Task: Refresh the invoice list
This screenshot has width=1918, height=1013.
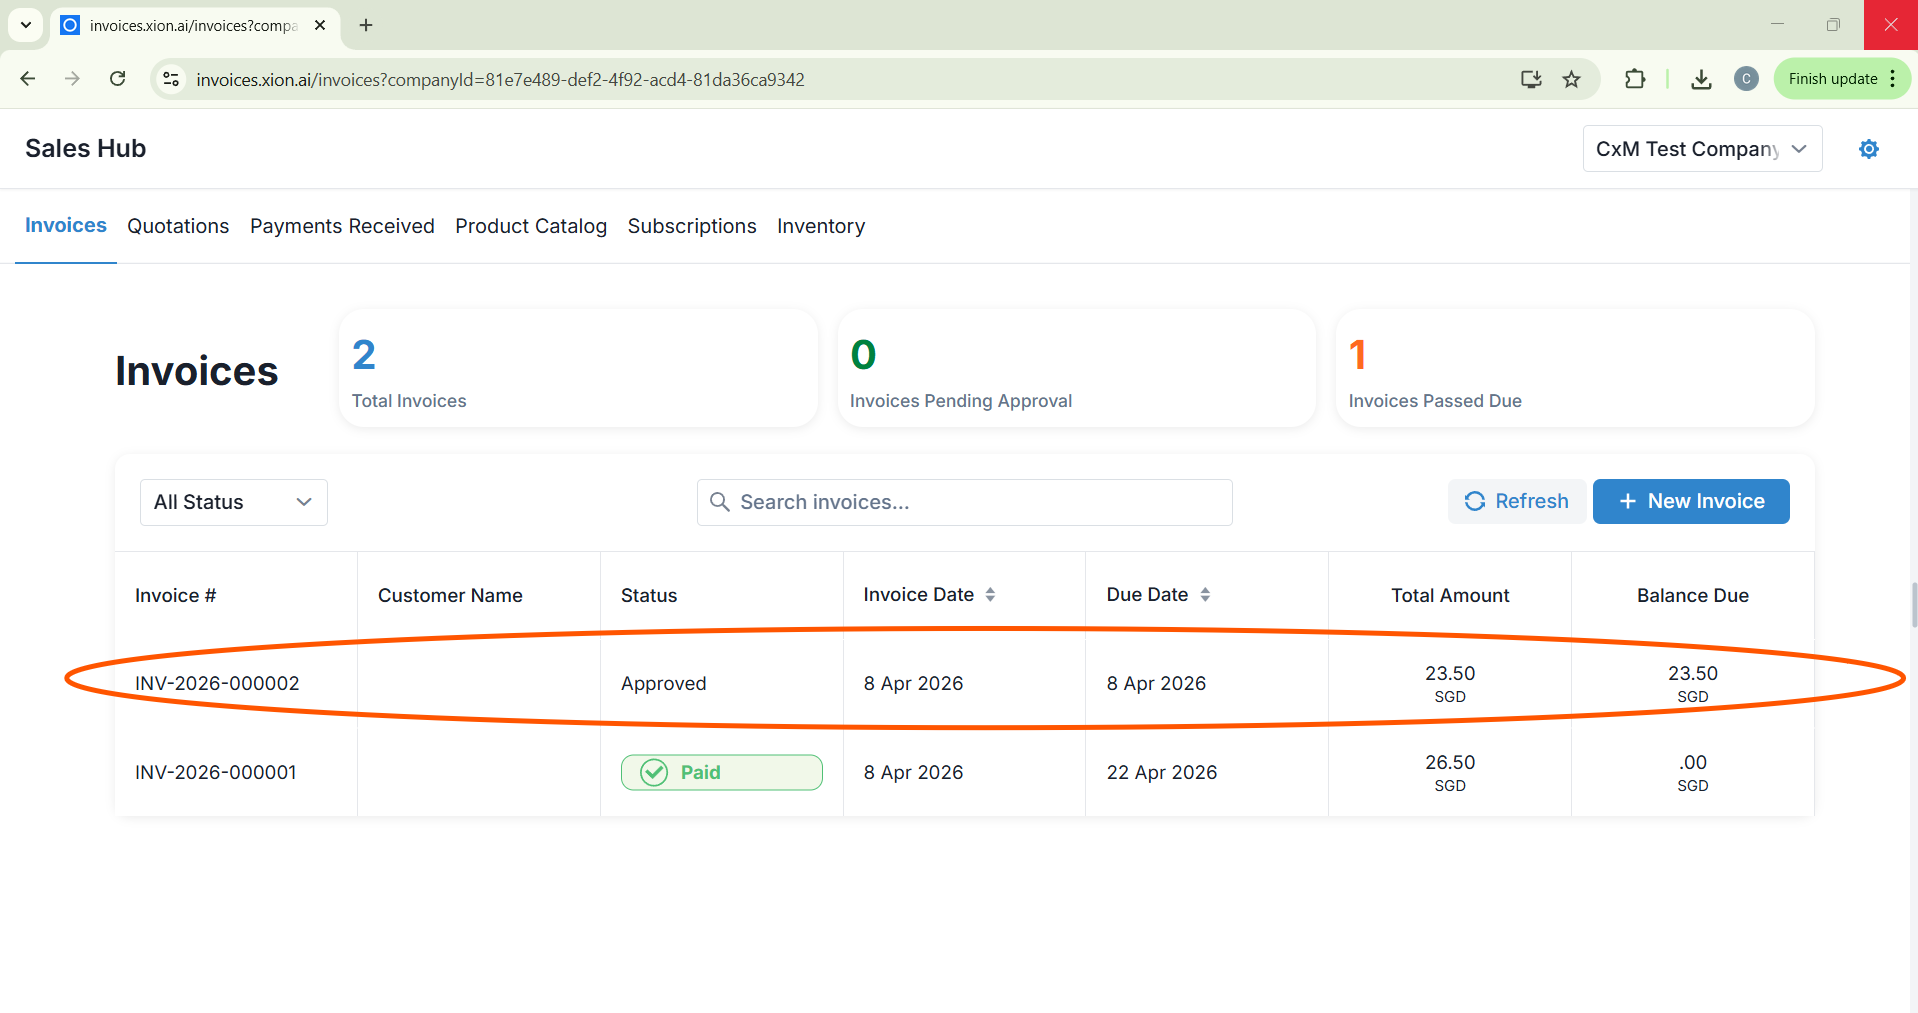Action: (1516, 501)
